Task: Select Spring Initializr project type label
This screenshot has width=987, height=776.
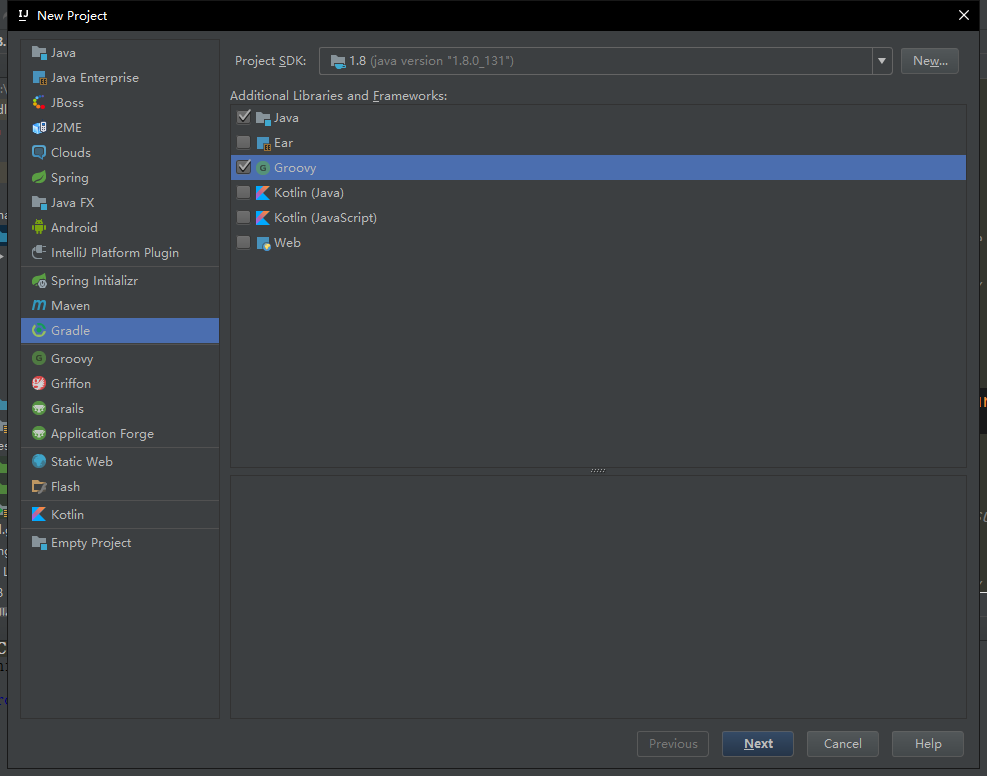Action: click(94, 281)
